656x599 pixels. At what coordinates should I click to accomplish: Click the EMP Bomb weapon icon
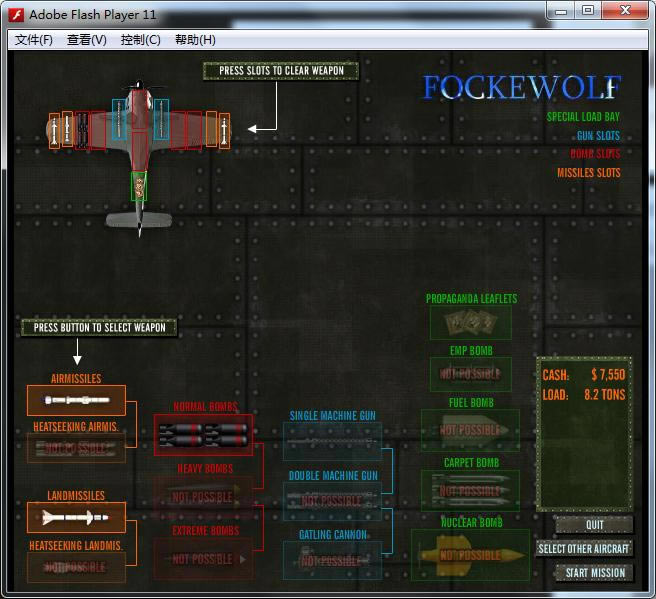pos(470,375)
